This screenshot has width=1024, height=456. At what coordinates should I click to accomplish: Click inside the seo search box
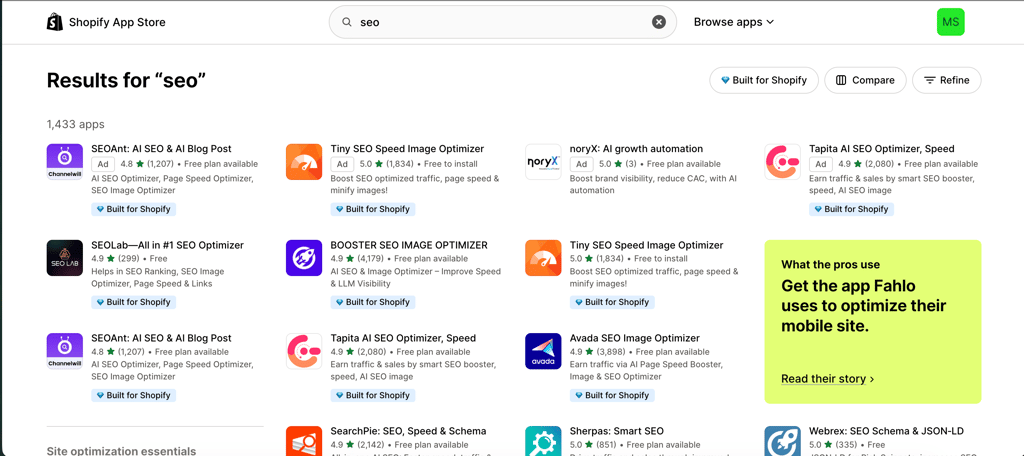(502, 22)
